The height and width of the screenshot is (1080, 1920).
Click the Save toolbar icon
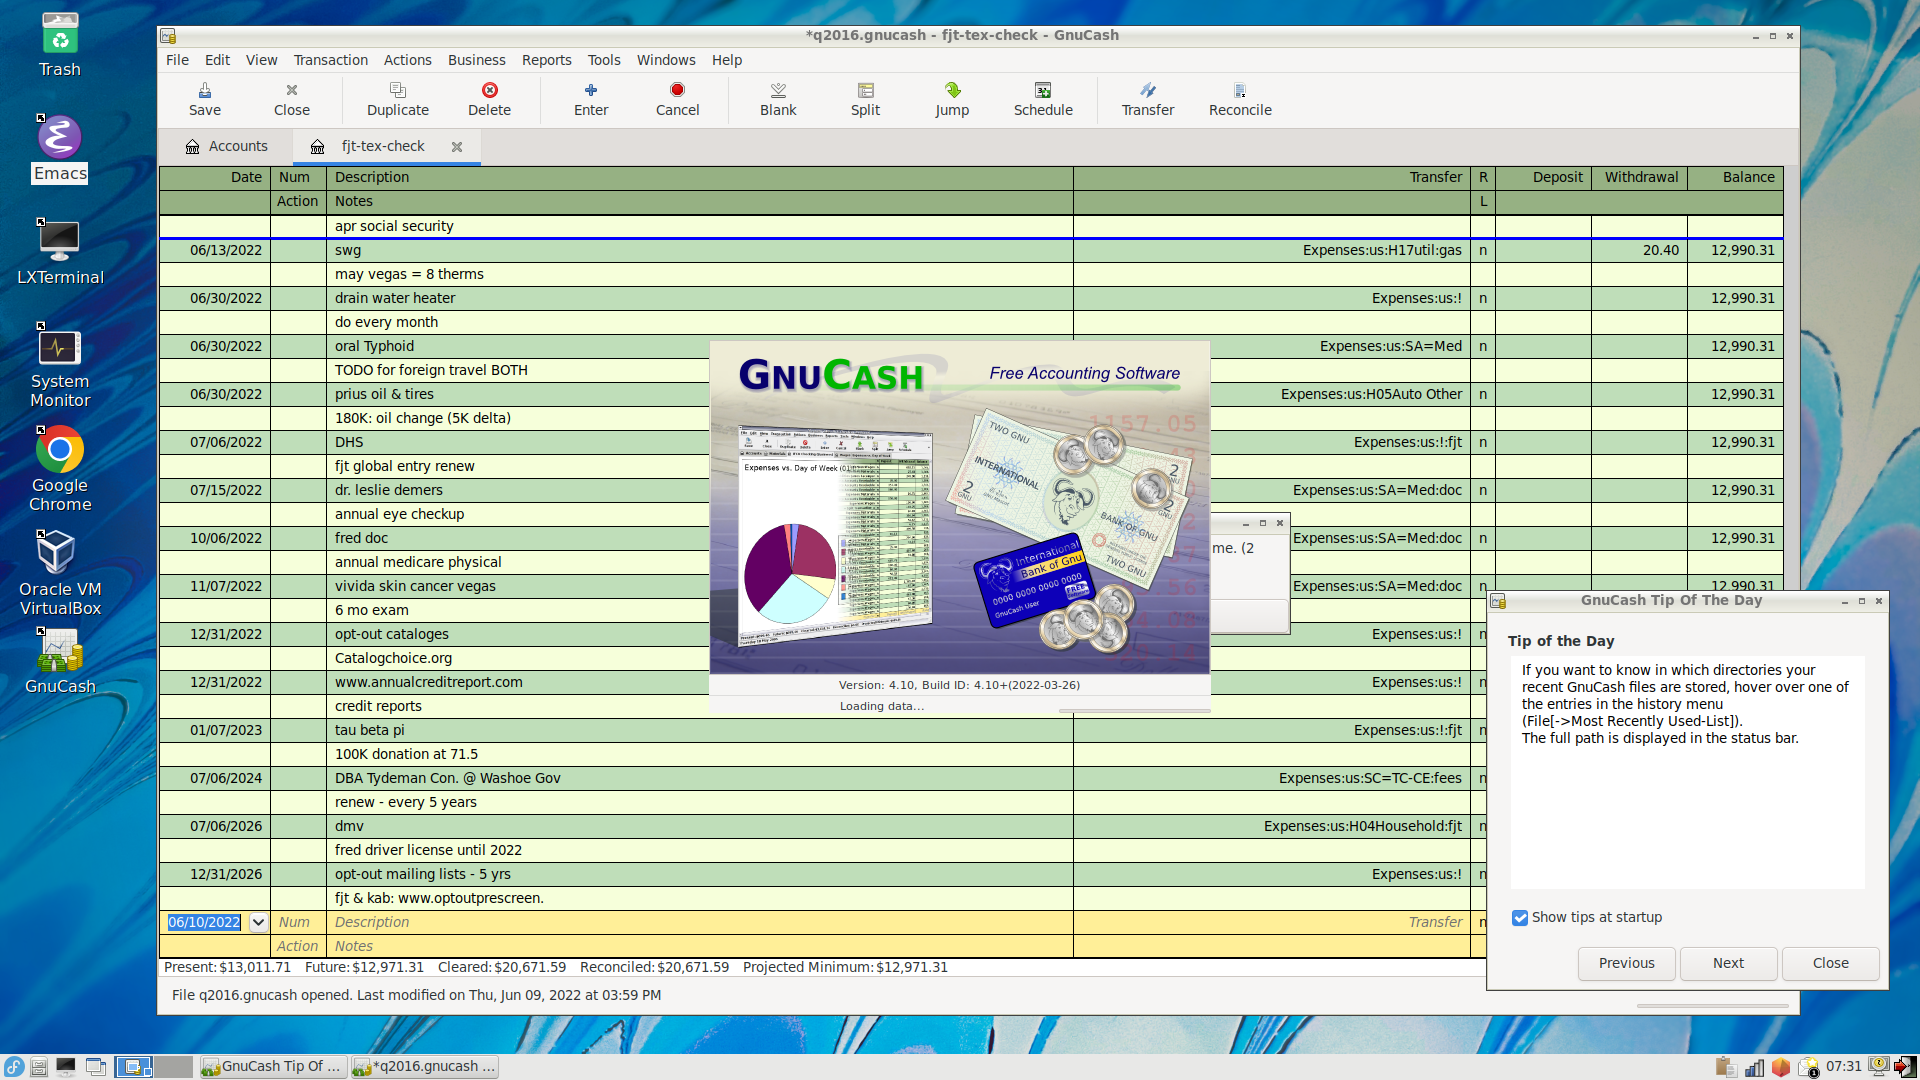coord(205,99)
